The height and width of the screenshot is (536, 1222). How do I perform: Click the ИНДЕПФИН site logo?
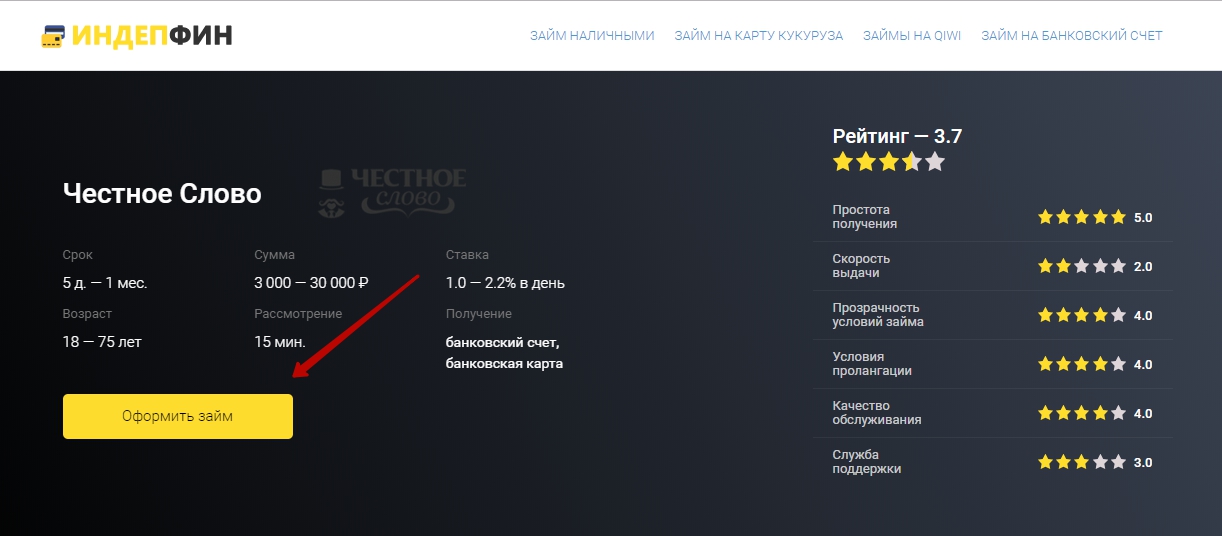pos(136,35)
